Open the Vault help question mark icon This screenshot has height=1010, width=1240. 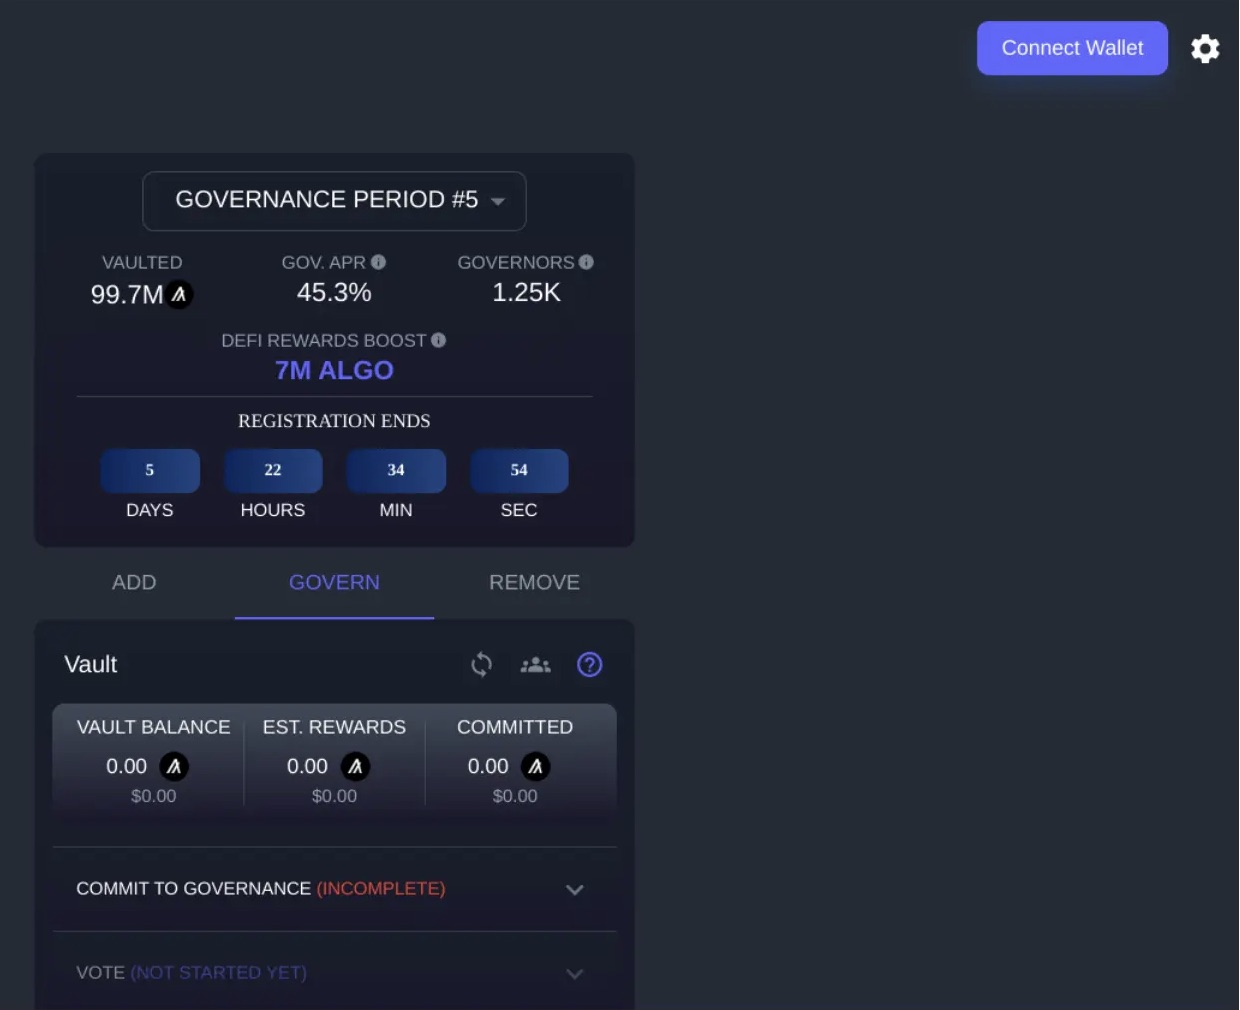[590, 665]
